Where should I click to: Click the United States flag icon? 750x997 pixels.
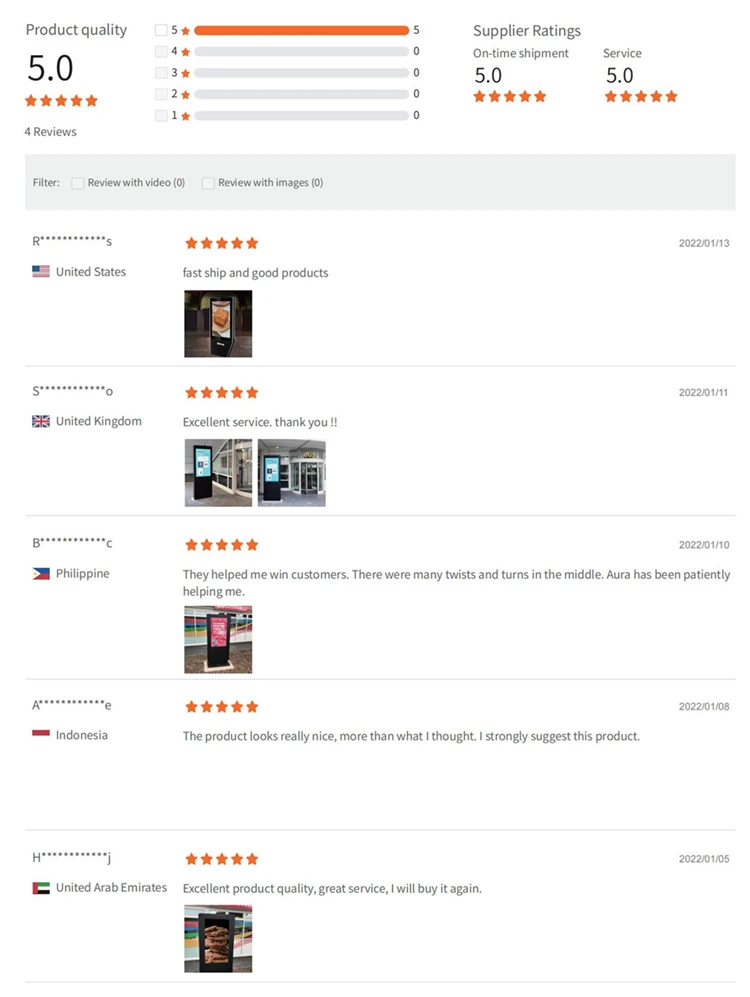pyautogui.click(x=41, y=271)
